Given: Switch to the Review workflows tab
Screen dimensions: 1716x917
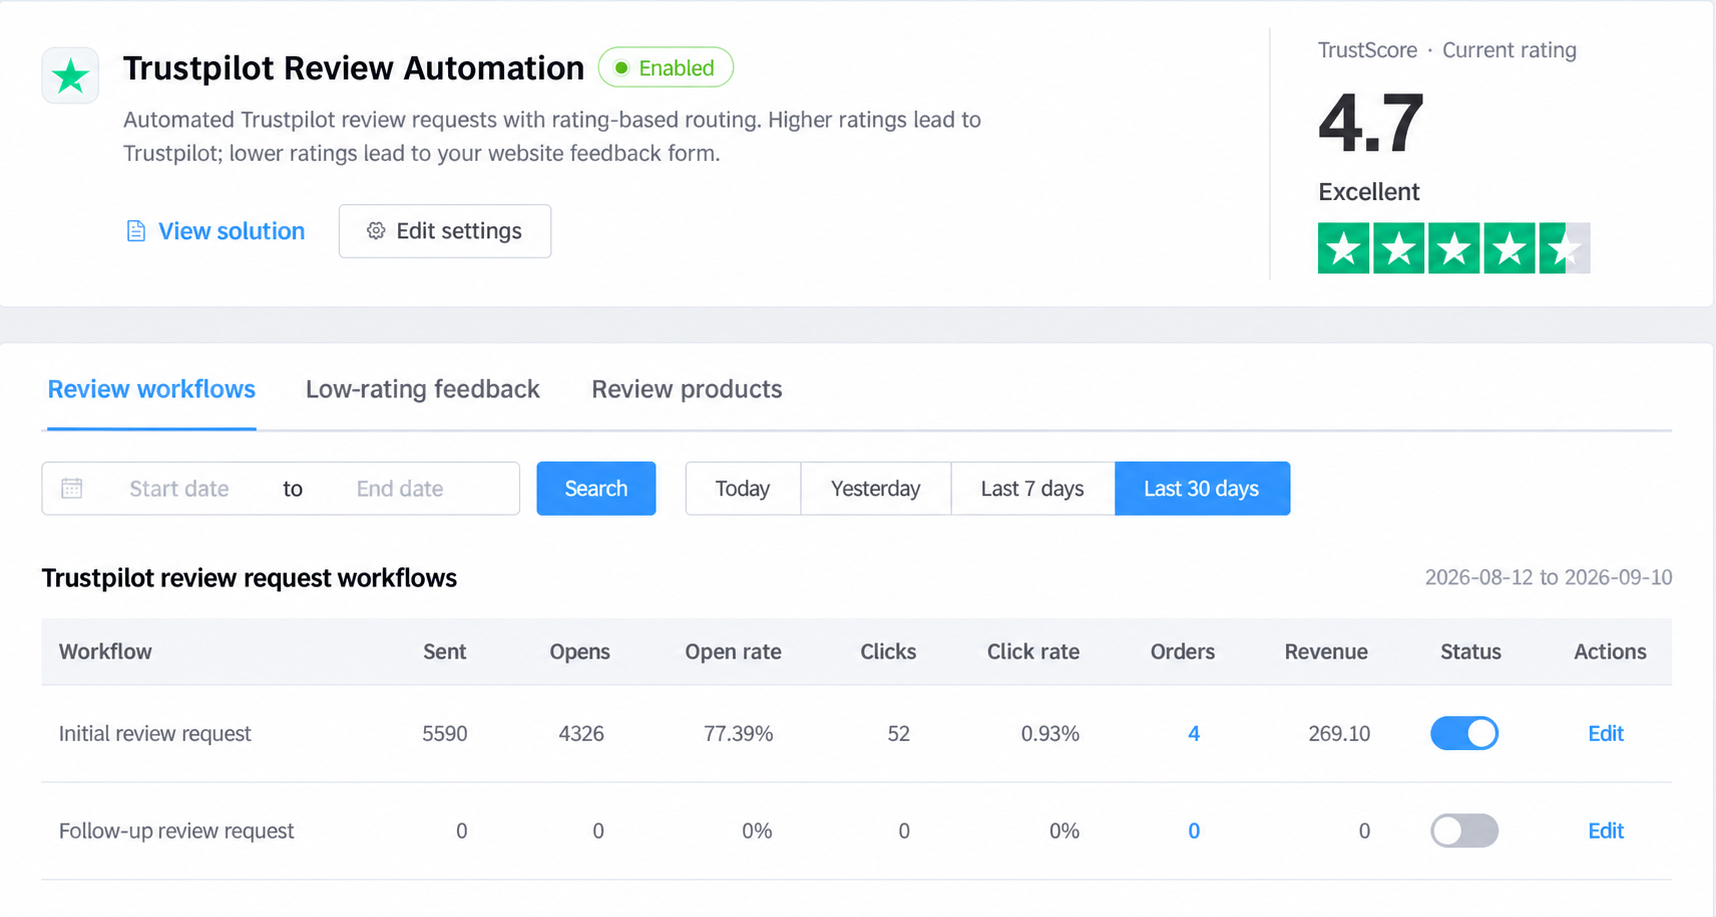Looking at the screenshot, I should click(152, 389).
